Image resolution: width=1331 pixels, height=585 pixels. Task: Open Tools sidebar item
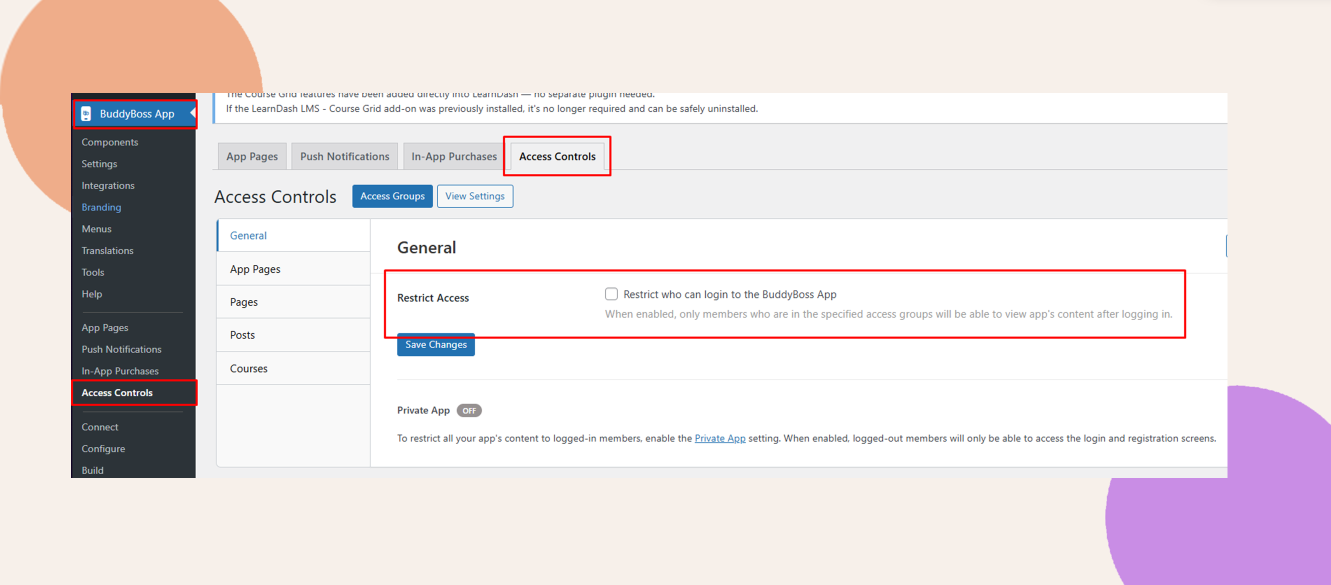[x=93, y=272]
